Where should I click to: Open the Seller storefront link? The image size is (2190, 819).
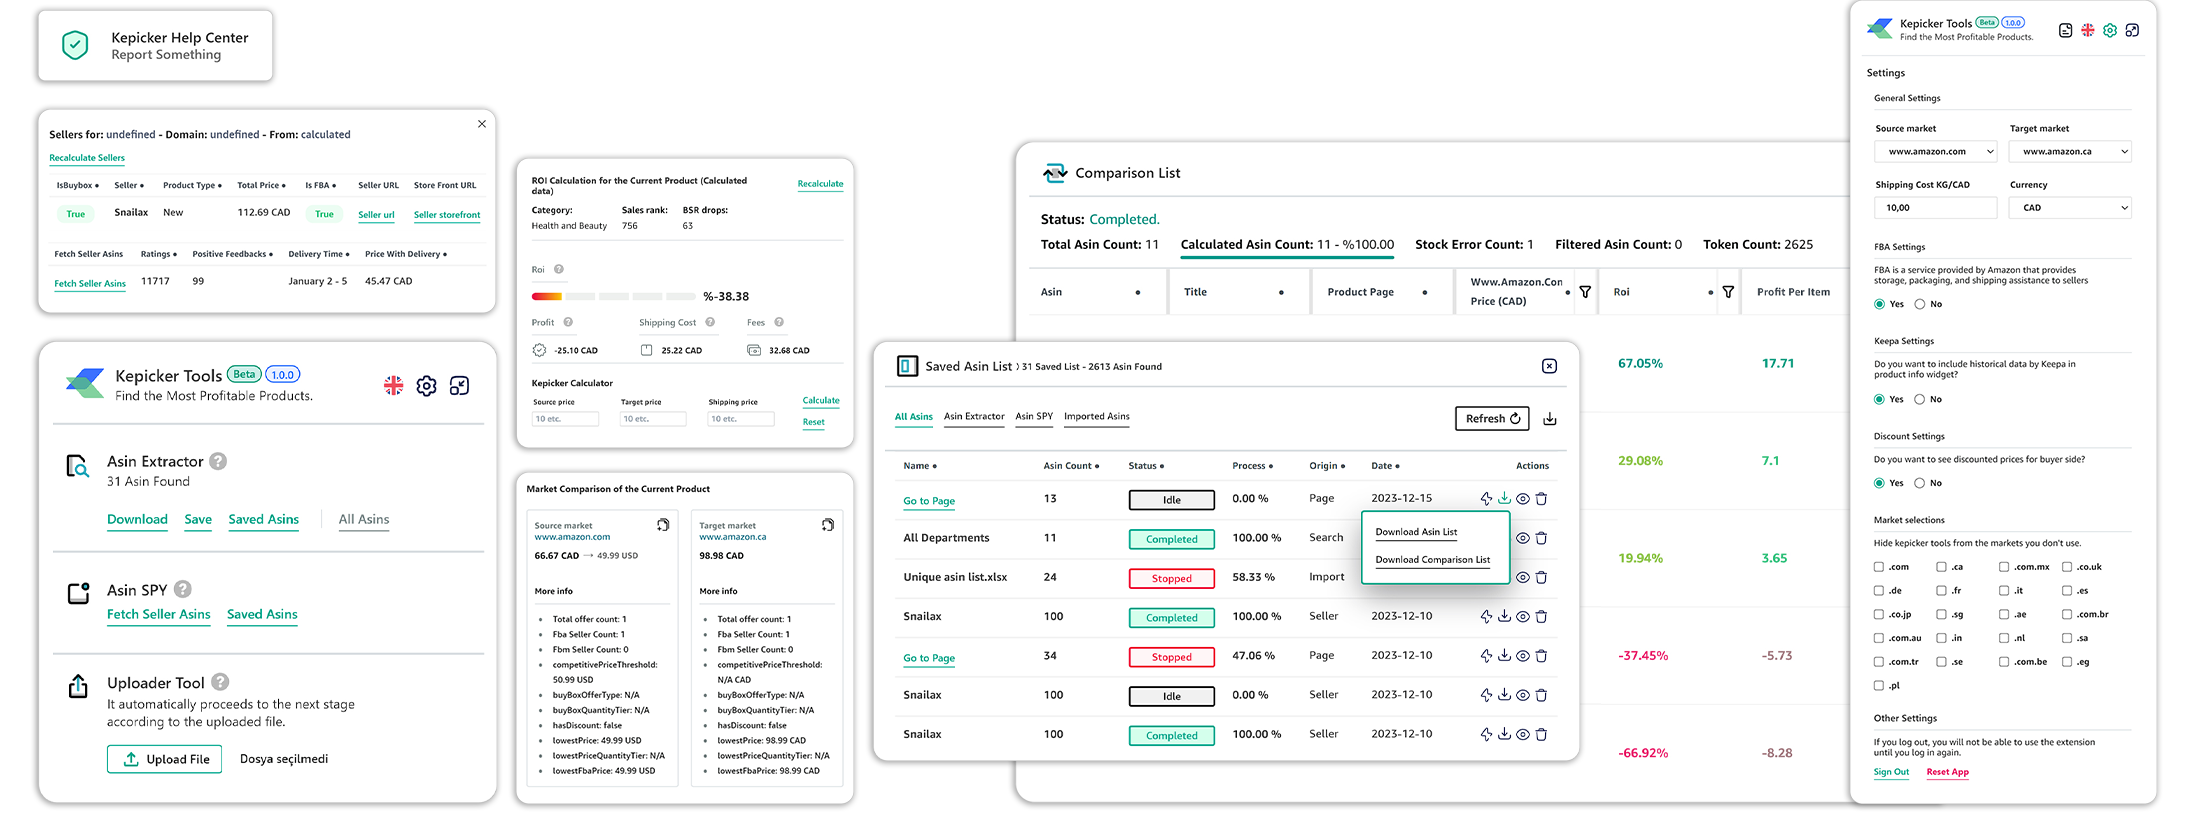point(447,215)
